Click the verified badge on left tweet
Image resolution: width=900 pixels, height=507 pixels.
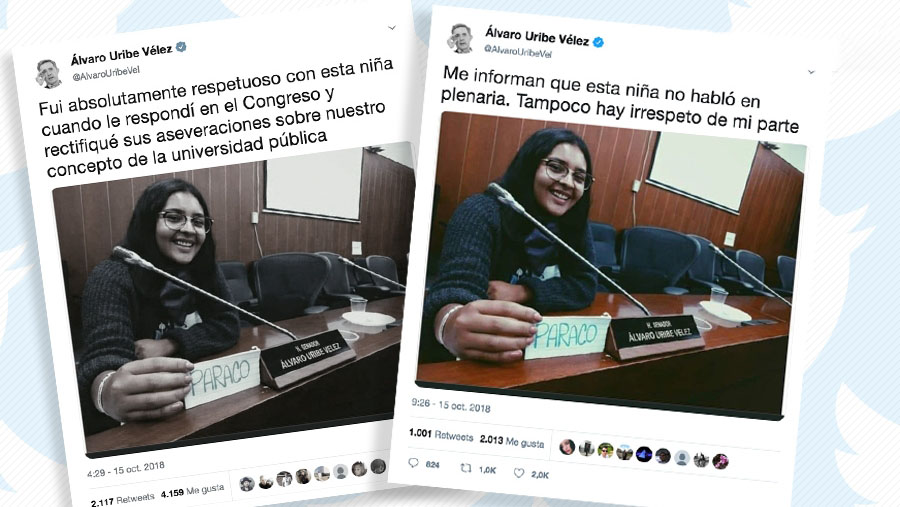pyautogui.click(x=181, y=47)
